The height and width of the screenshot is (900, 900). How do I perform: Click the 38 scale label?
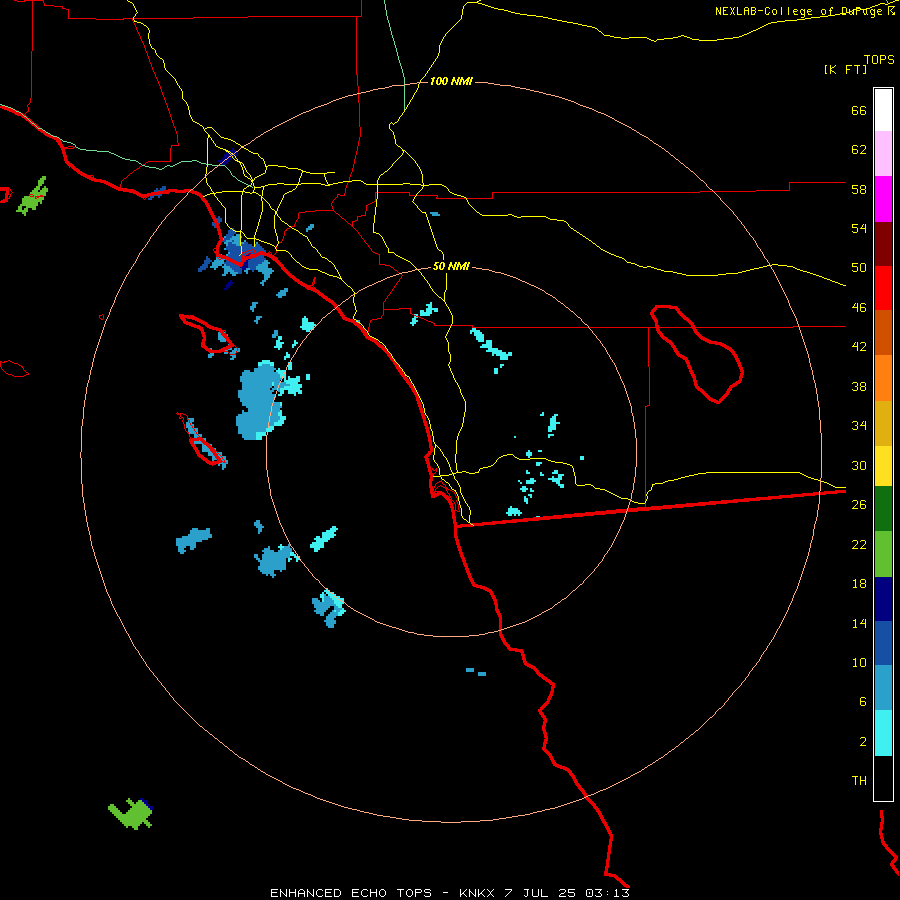coord(859,386)
